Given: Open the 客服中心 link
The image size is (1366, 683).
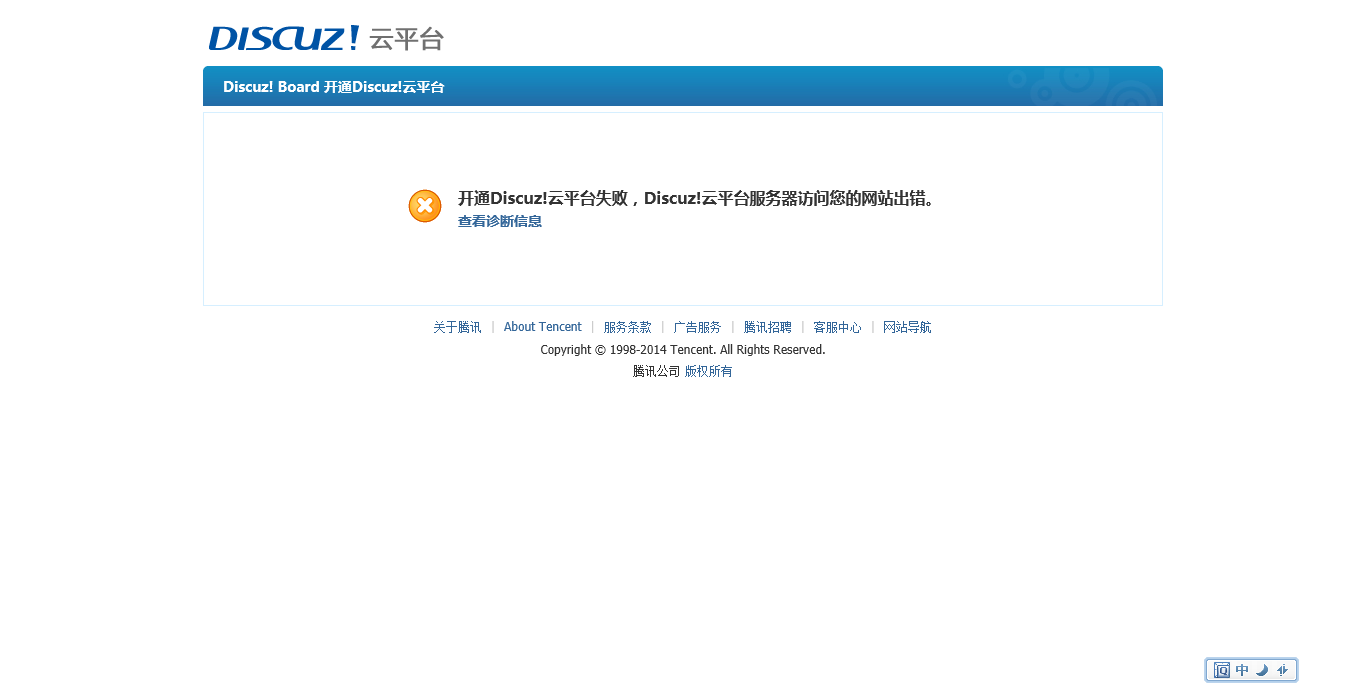Looking at the screenshot, I should (837, 327).
